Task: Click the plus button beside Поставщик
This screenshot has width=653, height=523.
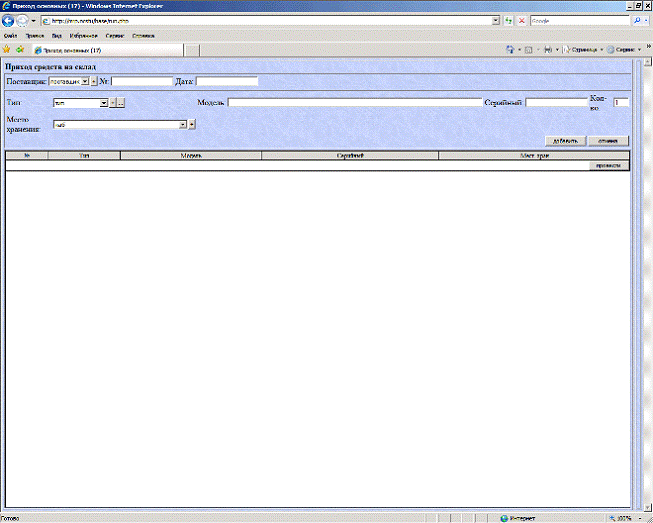Action: pos(94,81)
